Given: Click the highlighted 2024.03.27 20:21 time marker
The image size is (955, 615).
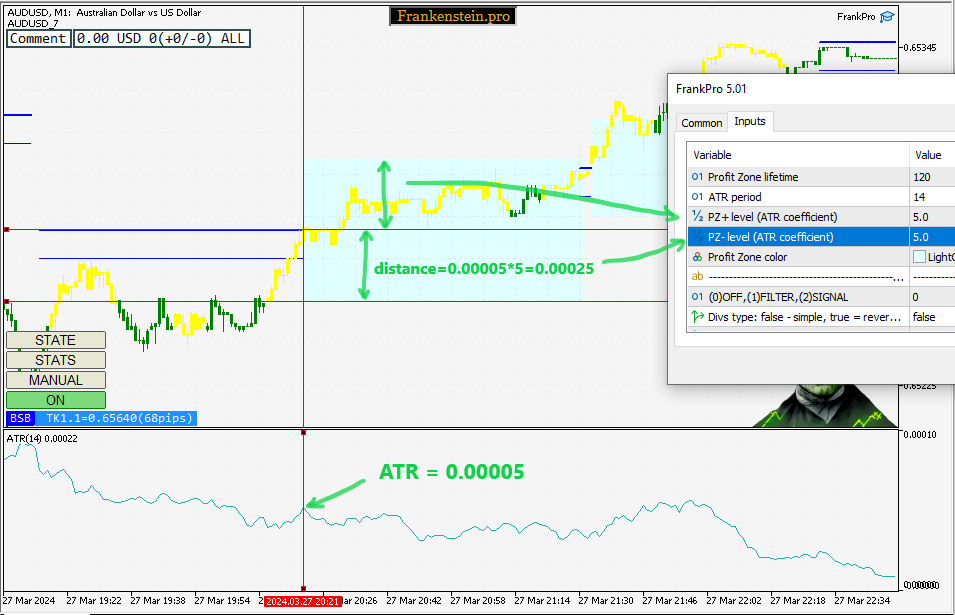Looking at the screenshot, I should [x=302, y=602].
